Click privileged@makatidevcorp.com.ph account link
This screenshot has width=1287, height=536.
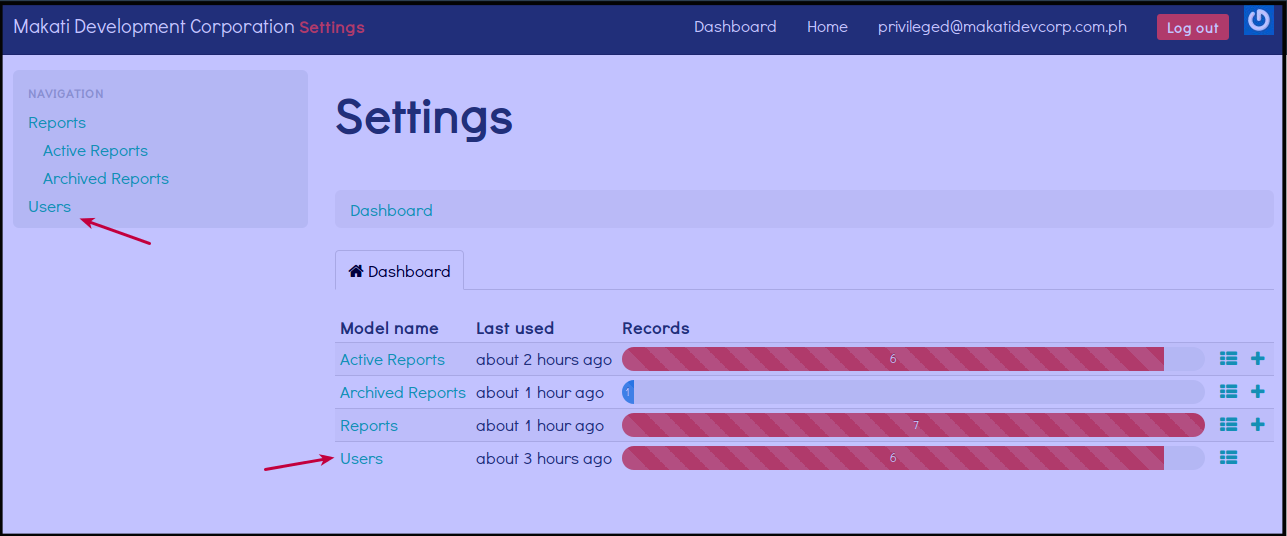[1002, 27]
